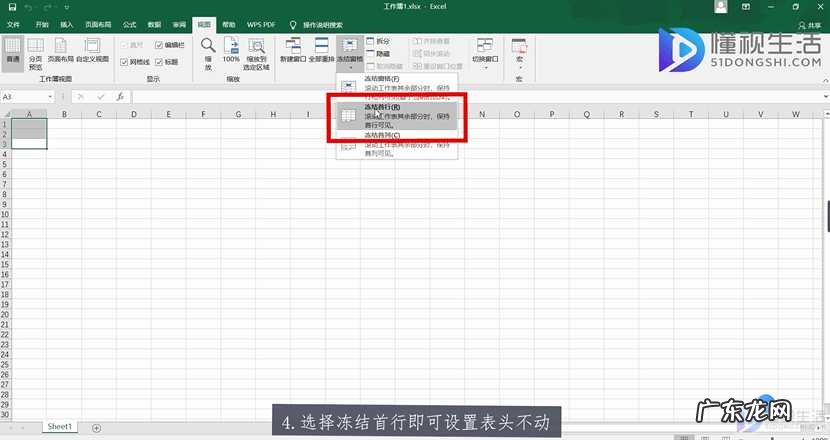Screen dimensions: 830x440
Task: Select row header 10
Action: 5,214
